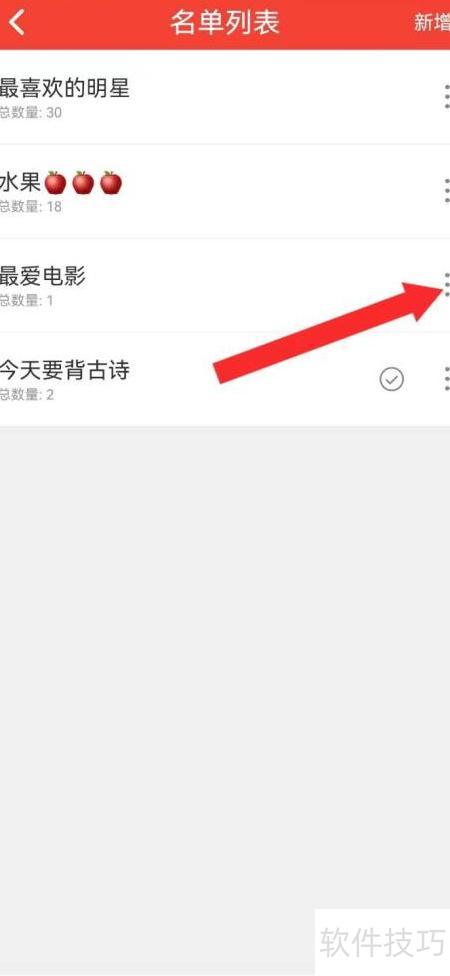The image size is (450, 976).
Task: Open more options for 最喜欢的明星
Action: [x=446, y=96]
